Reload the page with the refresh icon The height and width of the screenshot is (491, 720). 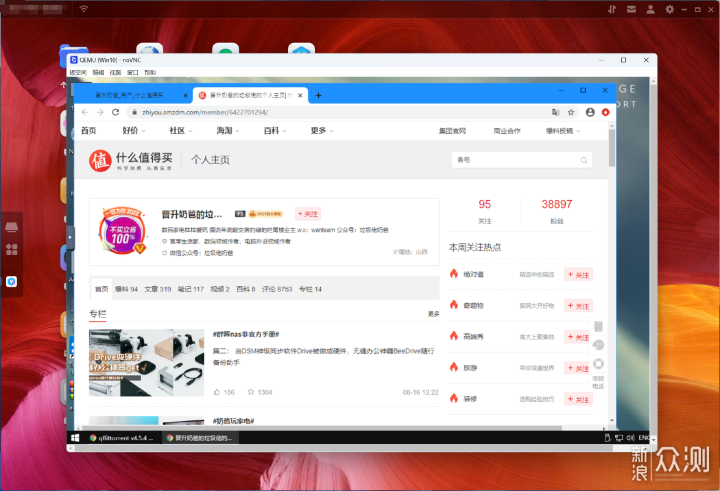pyautogui.click(x=117, y=112)
